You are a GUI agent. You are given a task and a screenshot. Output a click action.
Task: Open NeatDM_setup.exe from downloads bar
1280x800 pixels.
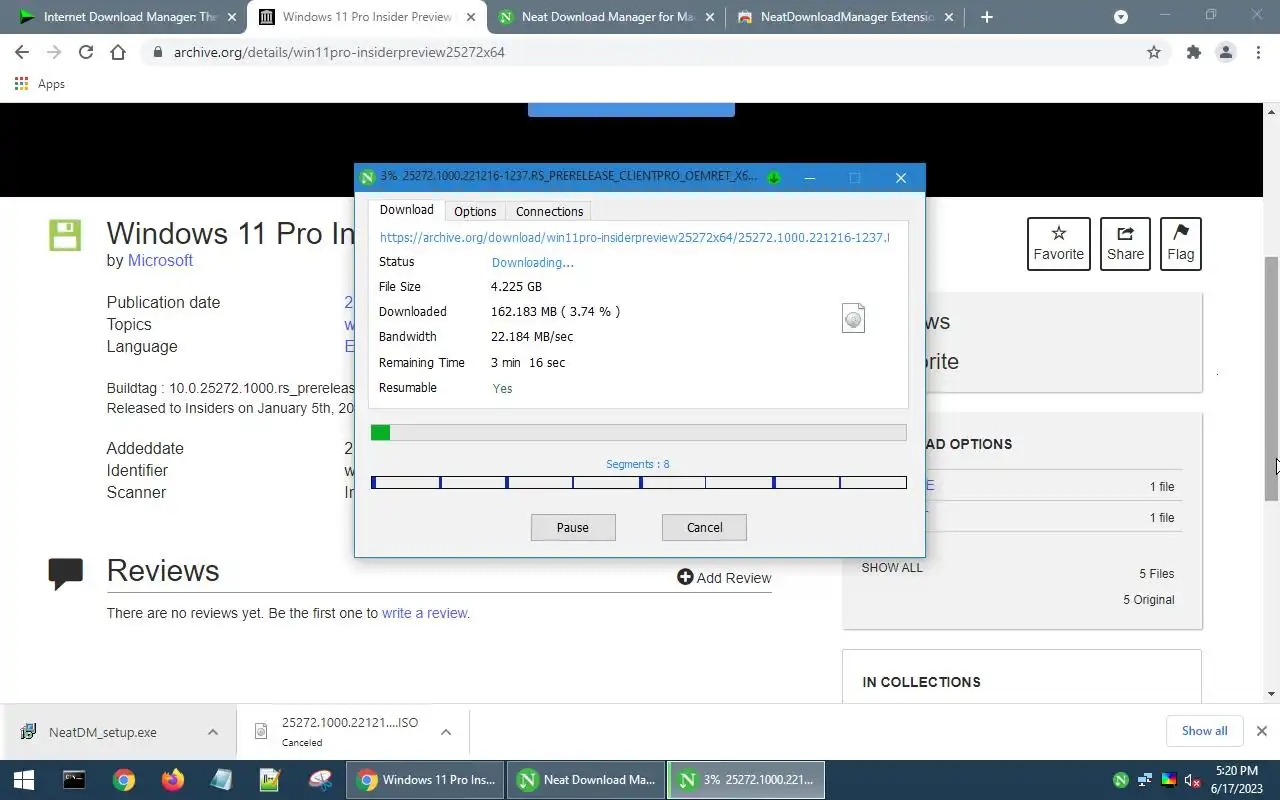click(x=102, y=732)
